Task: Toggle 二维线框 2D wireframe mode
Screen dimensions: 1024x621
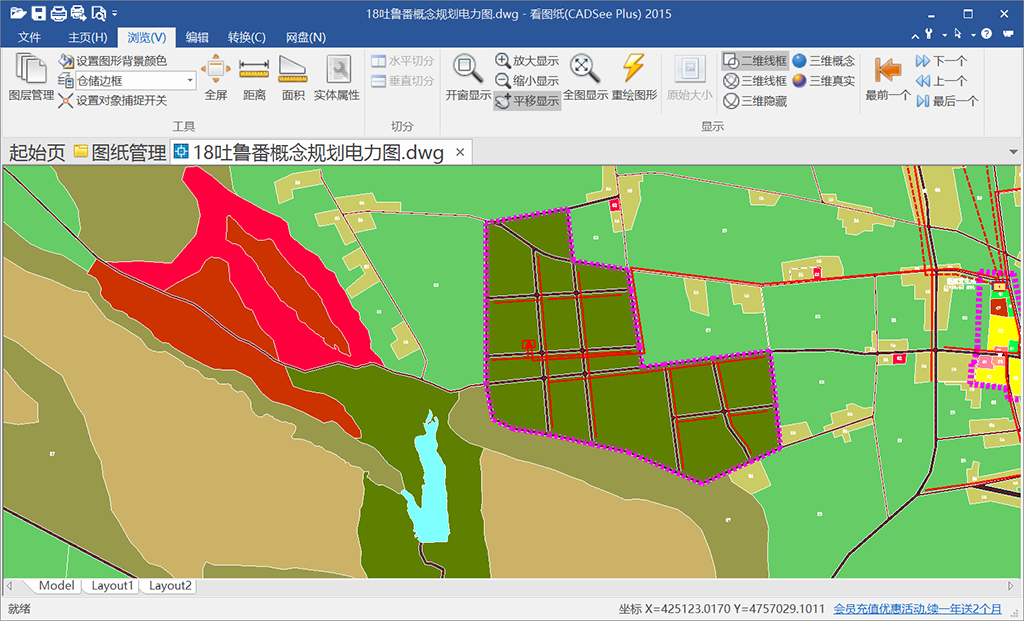Action: click(x=755, y=61)
